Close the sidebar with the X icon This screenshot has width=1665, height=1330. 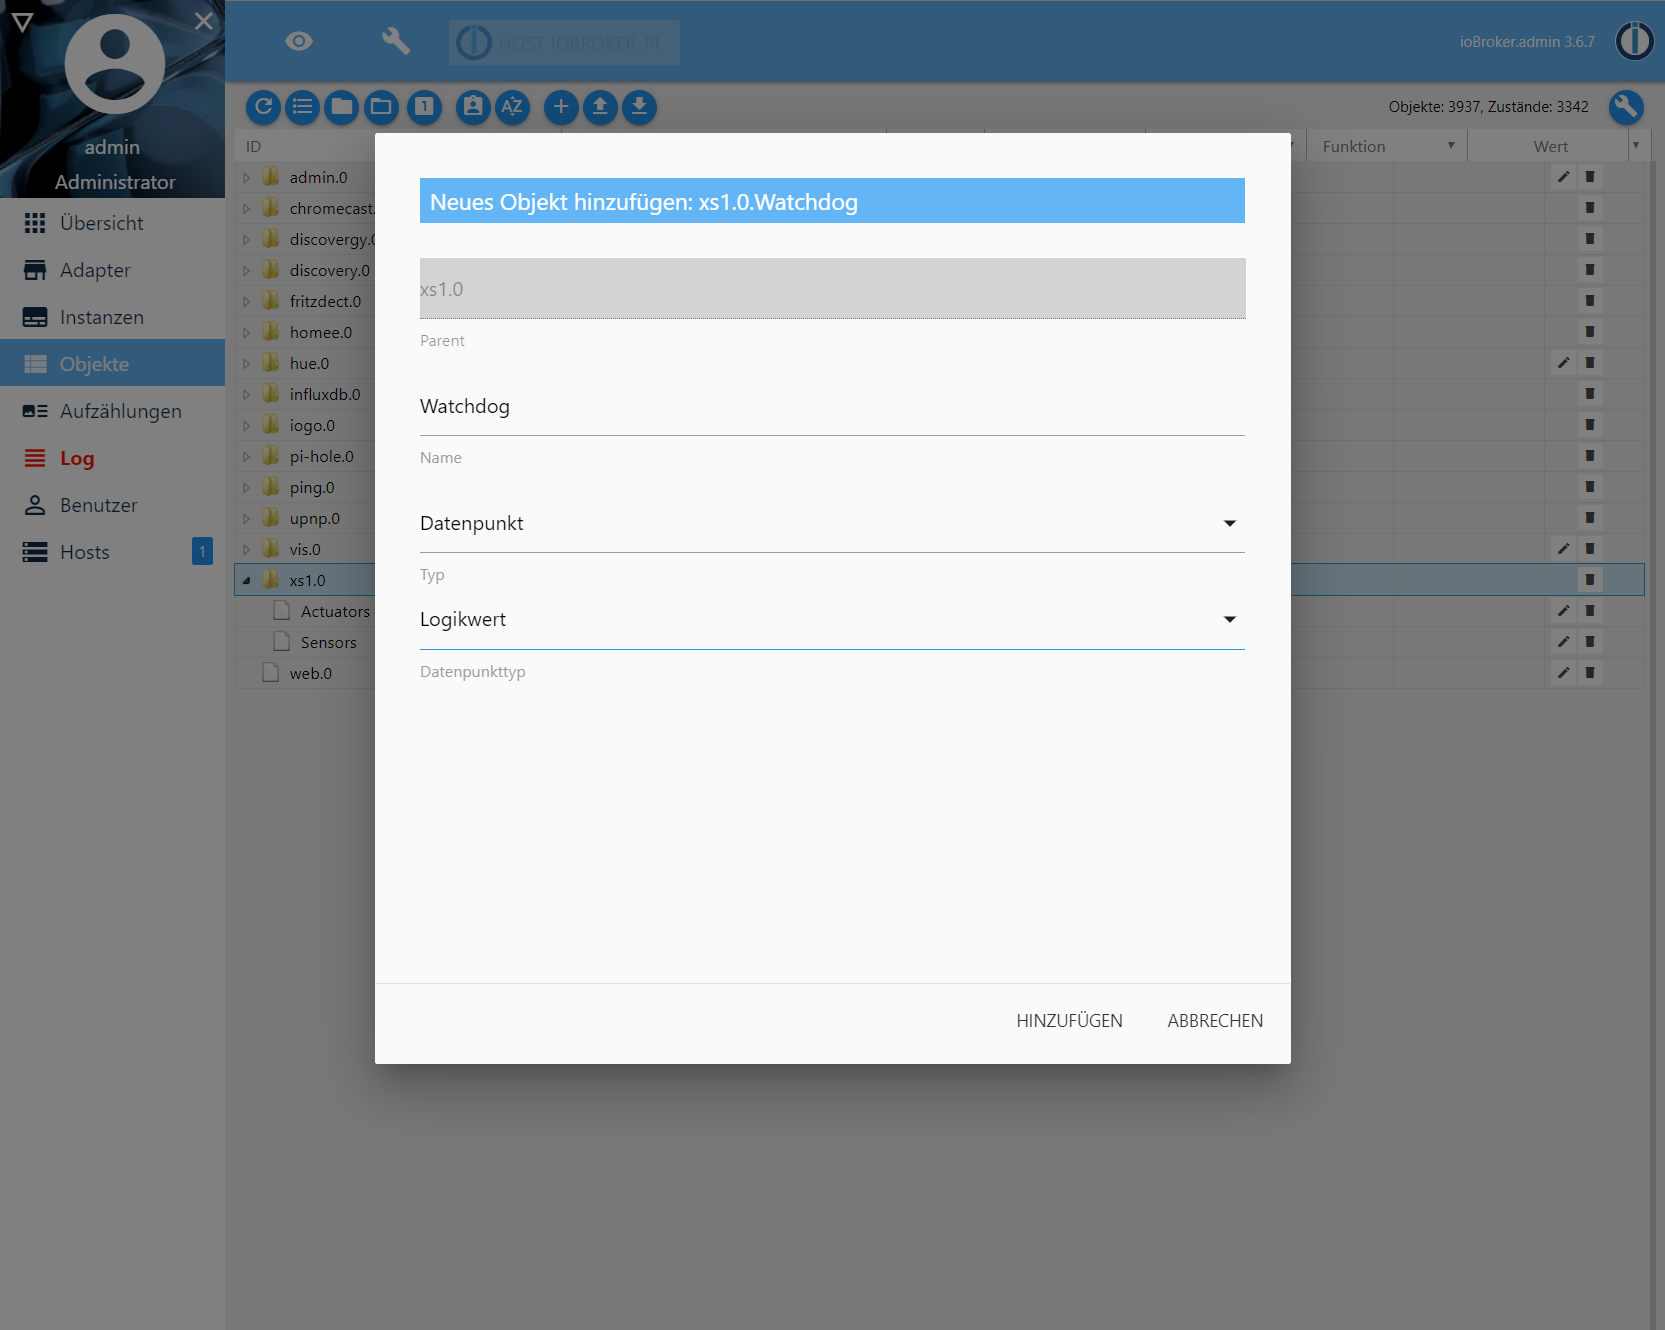click(204, 21)
